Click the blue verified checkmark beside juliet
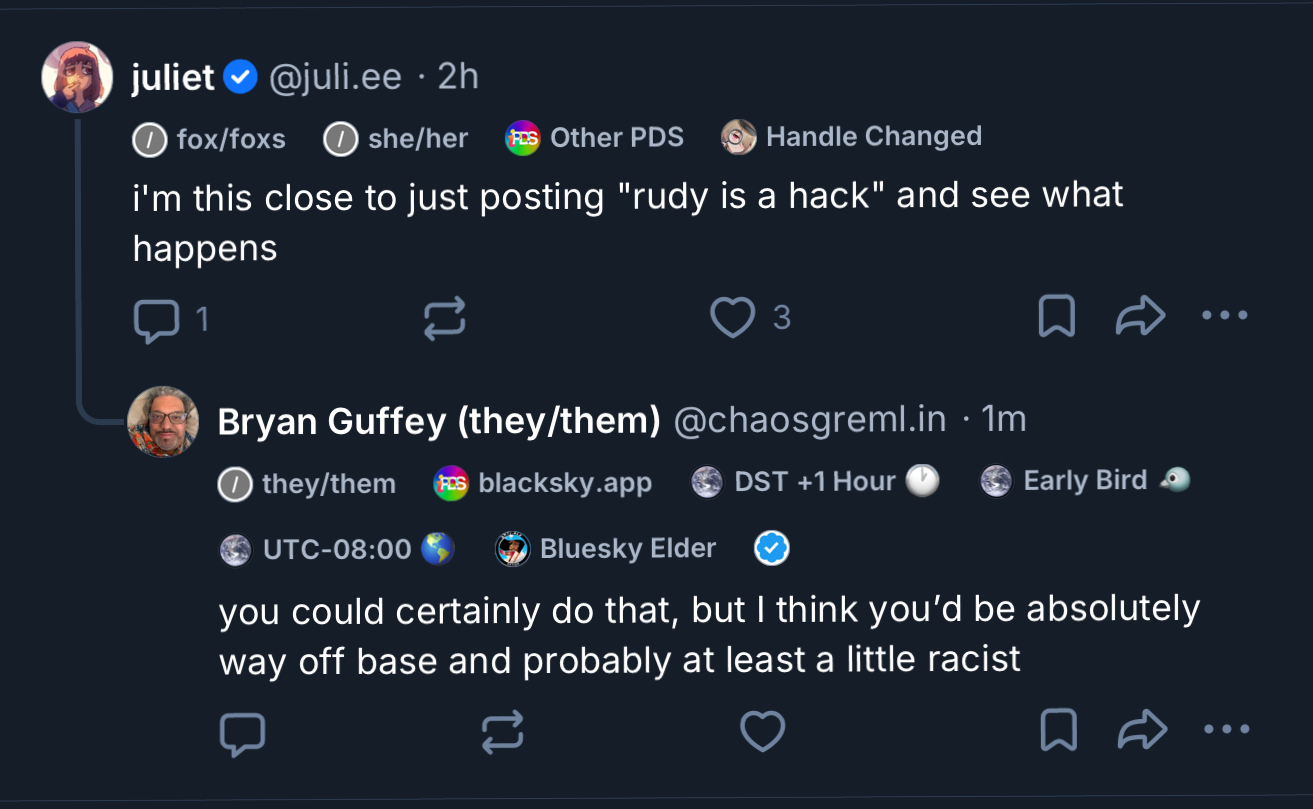Viewport: 1313px width, 809px height. click(x=241, y=77)
